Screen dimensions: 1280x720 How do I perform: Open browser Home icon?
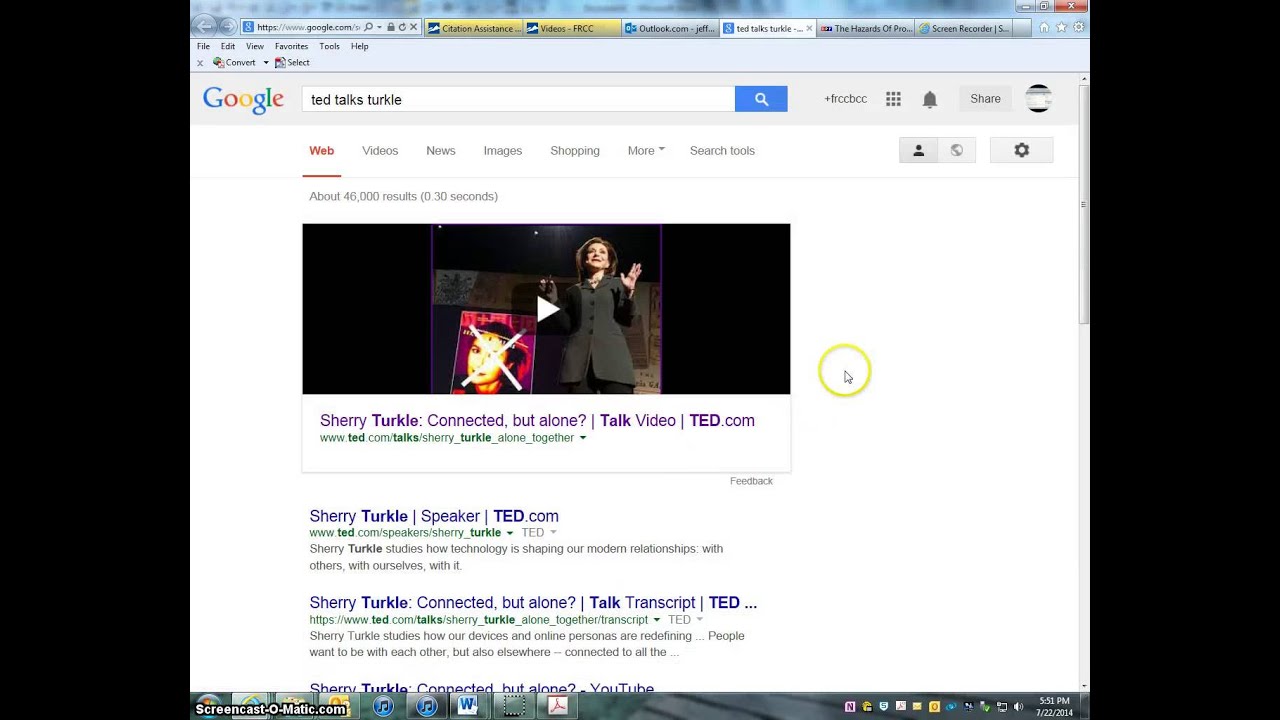click(x=1044, y=28)
